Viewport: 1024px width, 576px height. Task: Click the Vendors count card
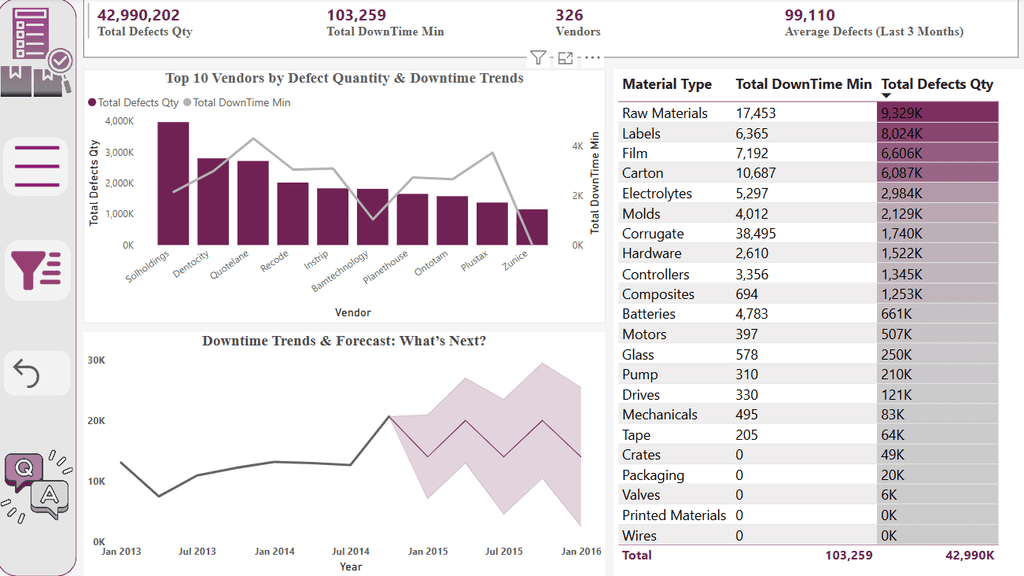(x=577, y=22)
